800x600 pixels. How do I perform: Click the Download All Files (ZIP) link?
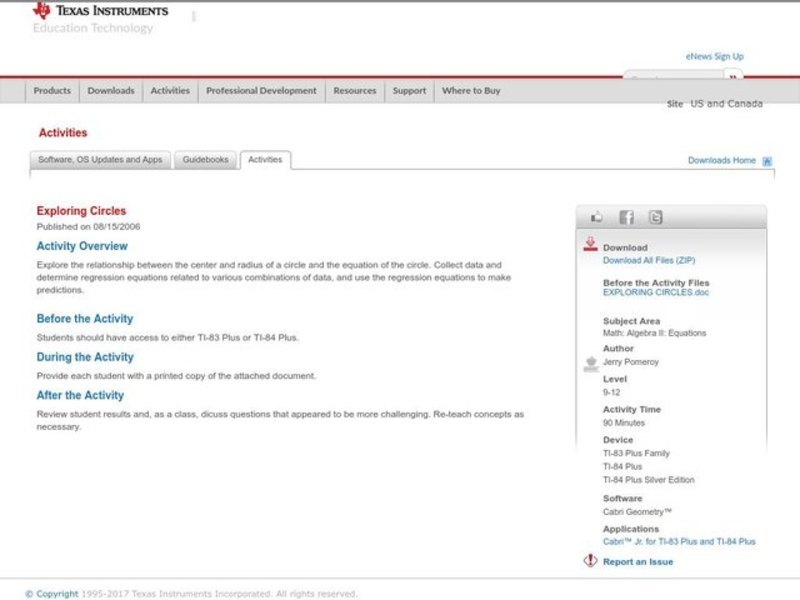click(x=649, y=260)
